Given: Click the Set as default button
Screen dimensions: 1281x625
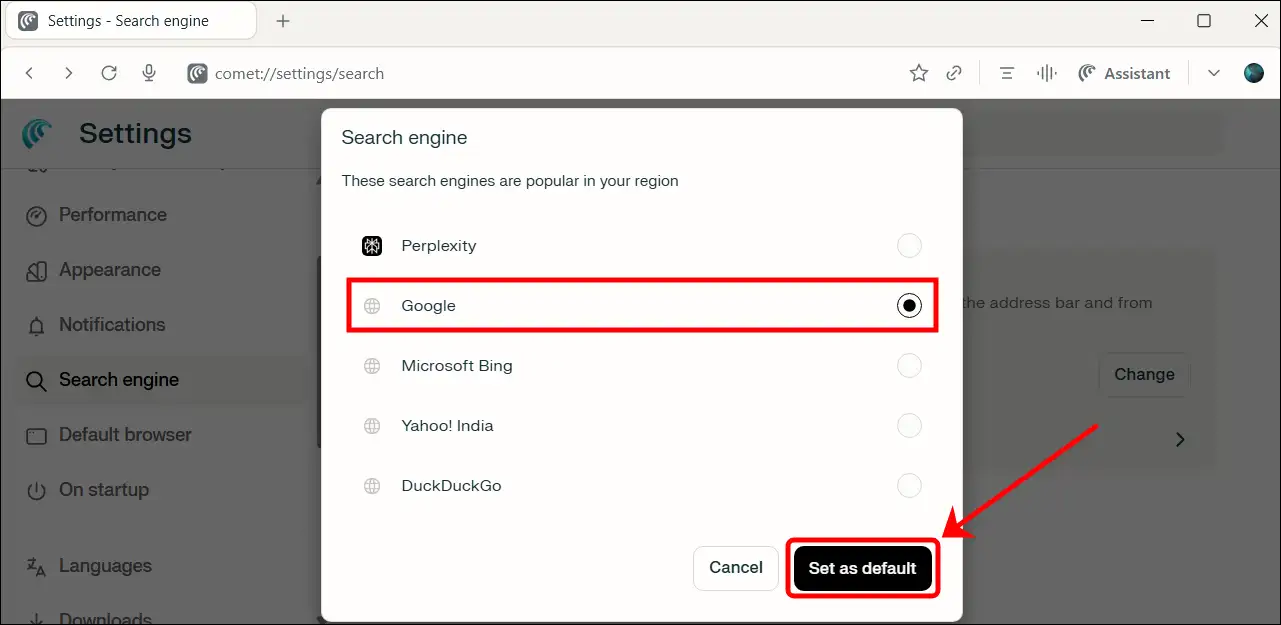Looking at the screenshot, I should pyautogui.click(x=862, y=568).
